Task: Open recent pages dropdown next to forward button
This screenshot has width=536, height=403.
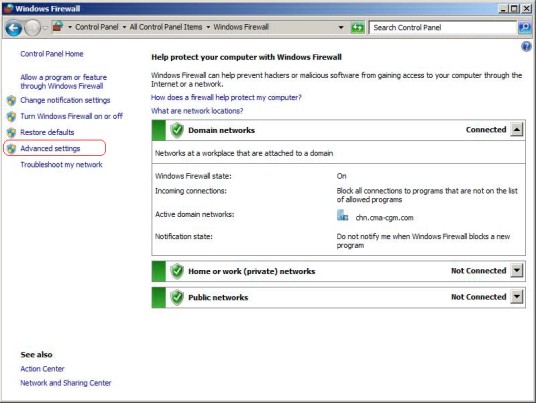Action: coord(45,28)
